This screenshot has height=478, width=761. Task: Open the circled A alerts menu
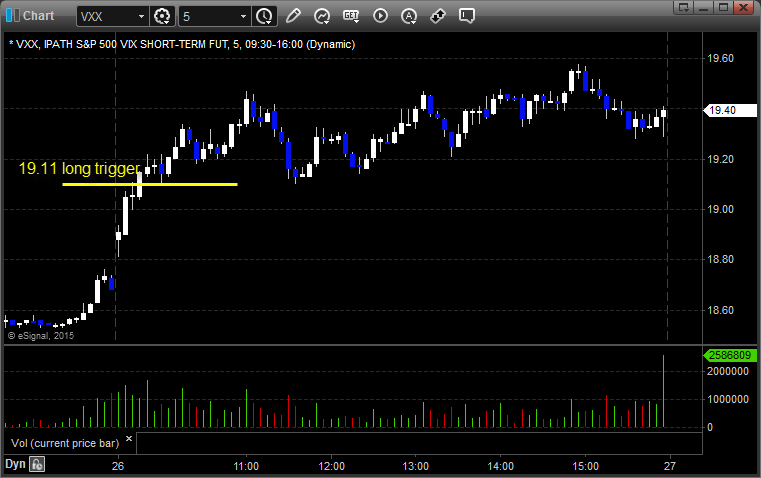click(409, 16)
